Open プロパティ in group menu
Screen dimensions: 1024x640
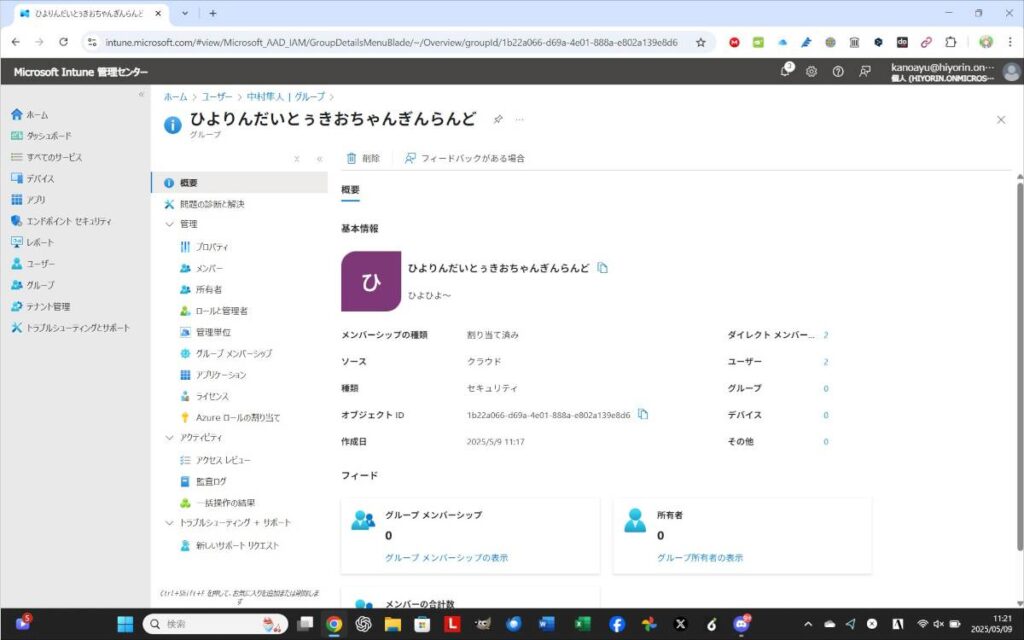click(204, 247)
